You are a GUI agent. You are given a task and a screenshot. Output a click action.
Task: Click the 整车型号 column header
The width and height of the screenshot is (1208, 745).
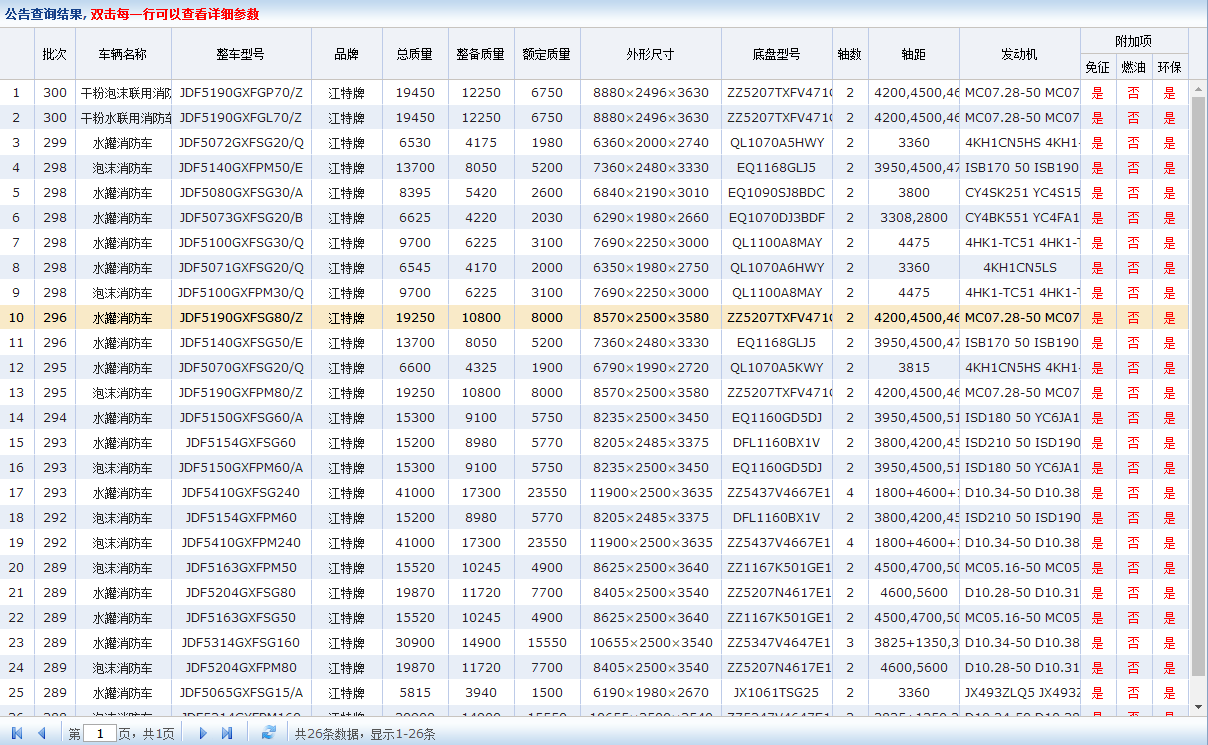[241, 54]
